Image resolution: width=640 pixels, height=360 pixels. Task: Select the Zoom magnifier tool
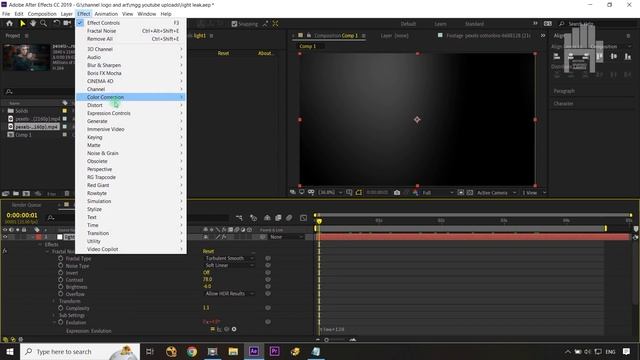point(44,23)
